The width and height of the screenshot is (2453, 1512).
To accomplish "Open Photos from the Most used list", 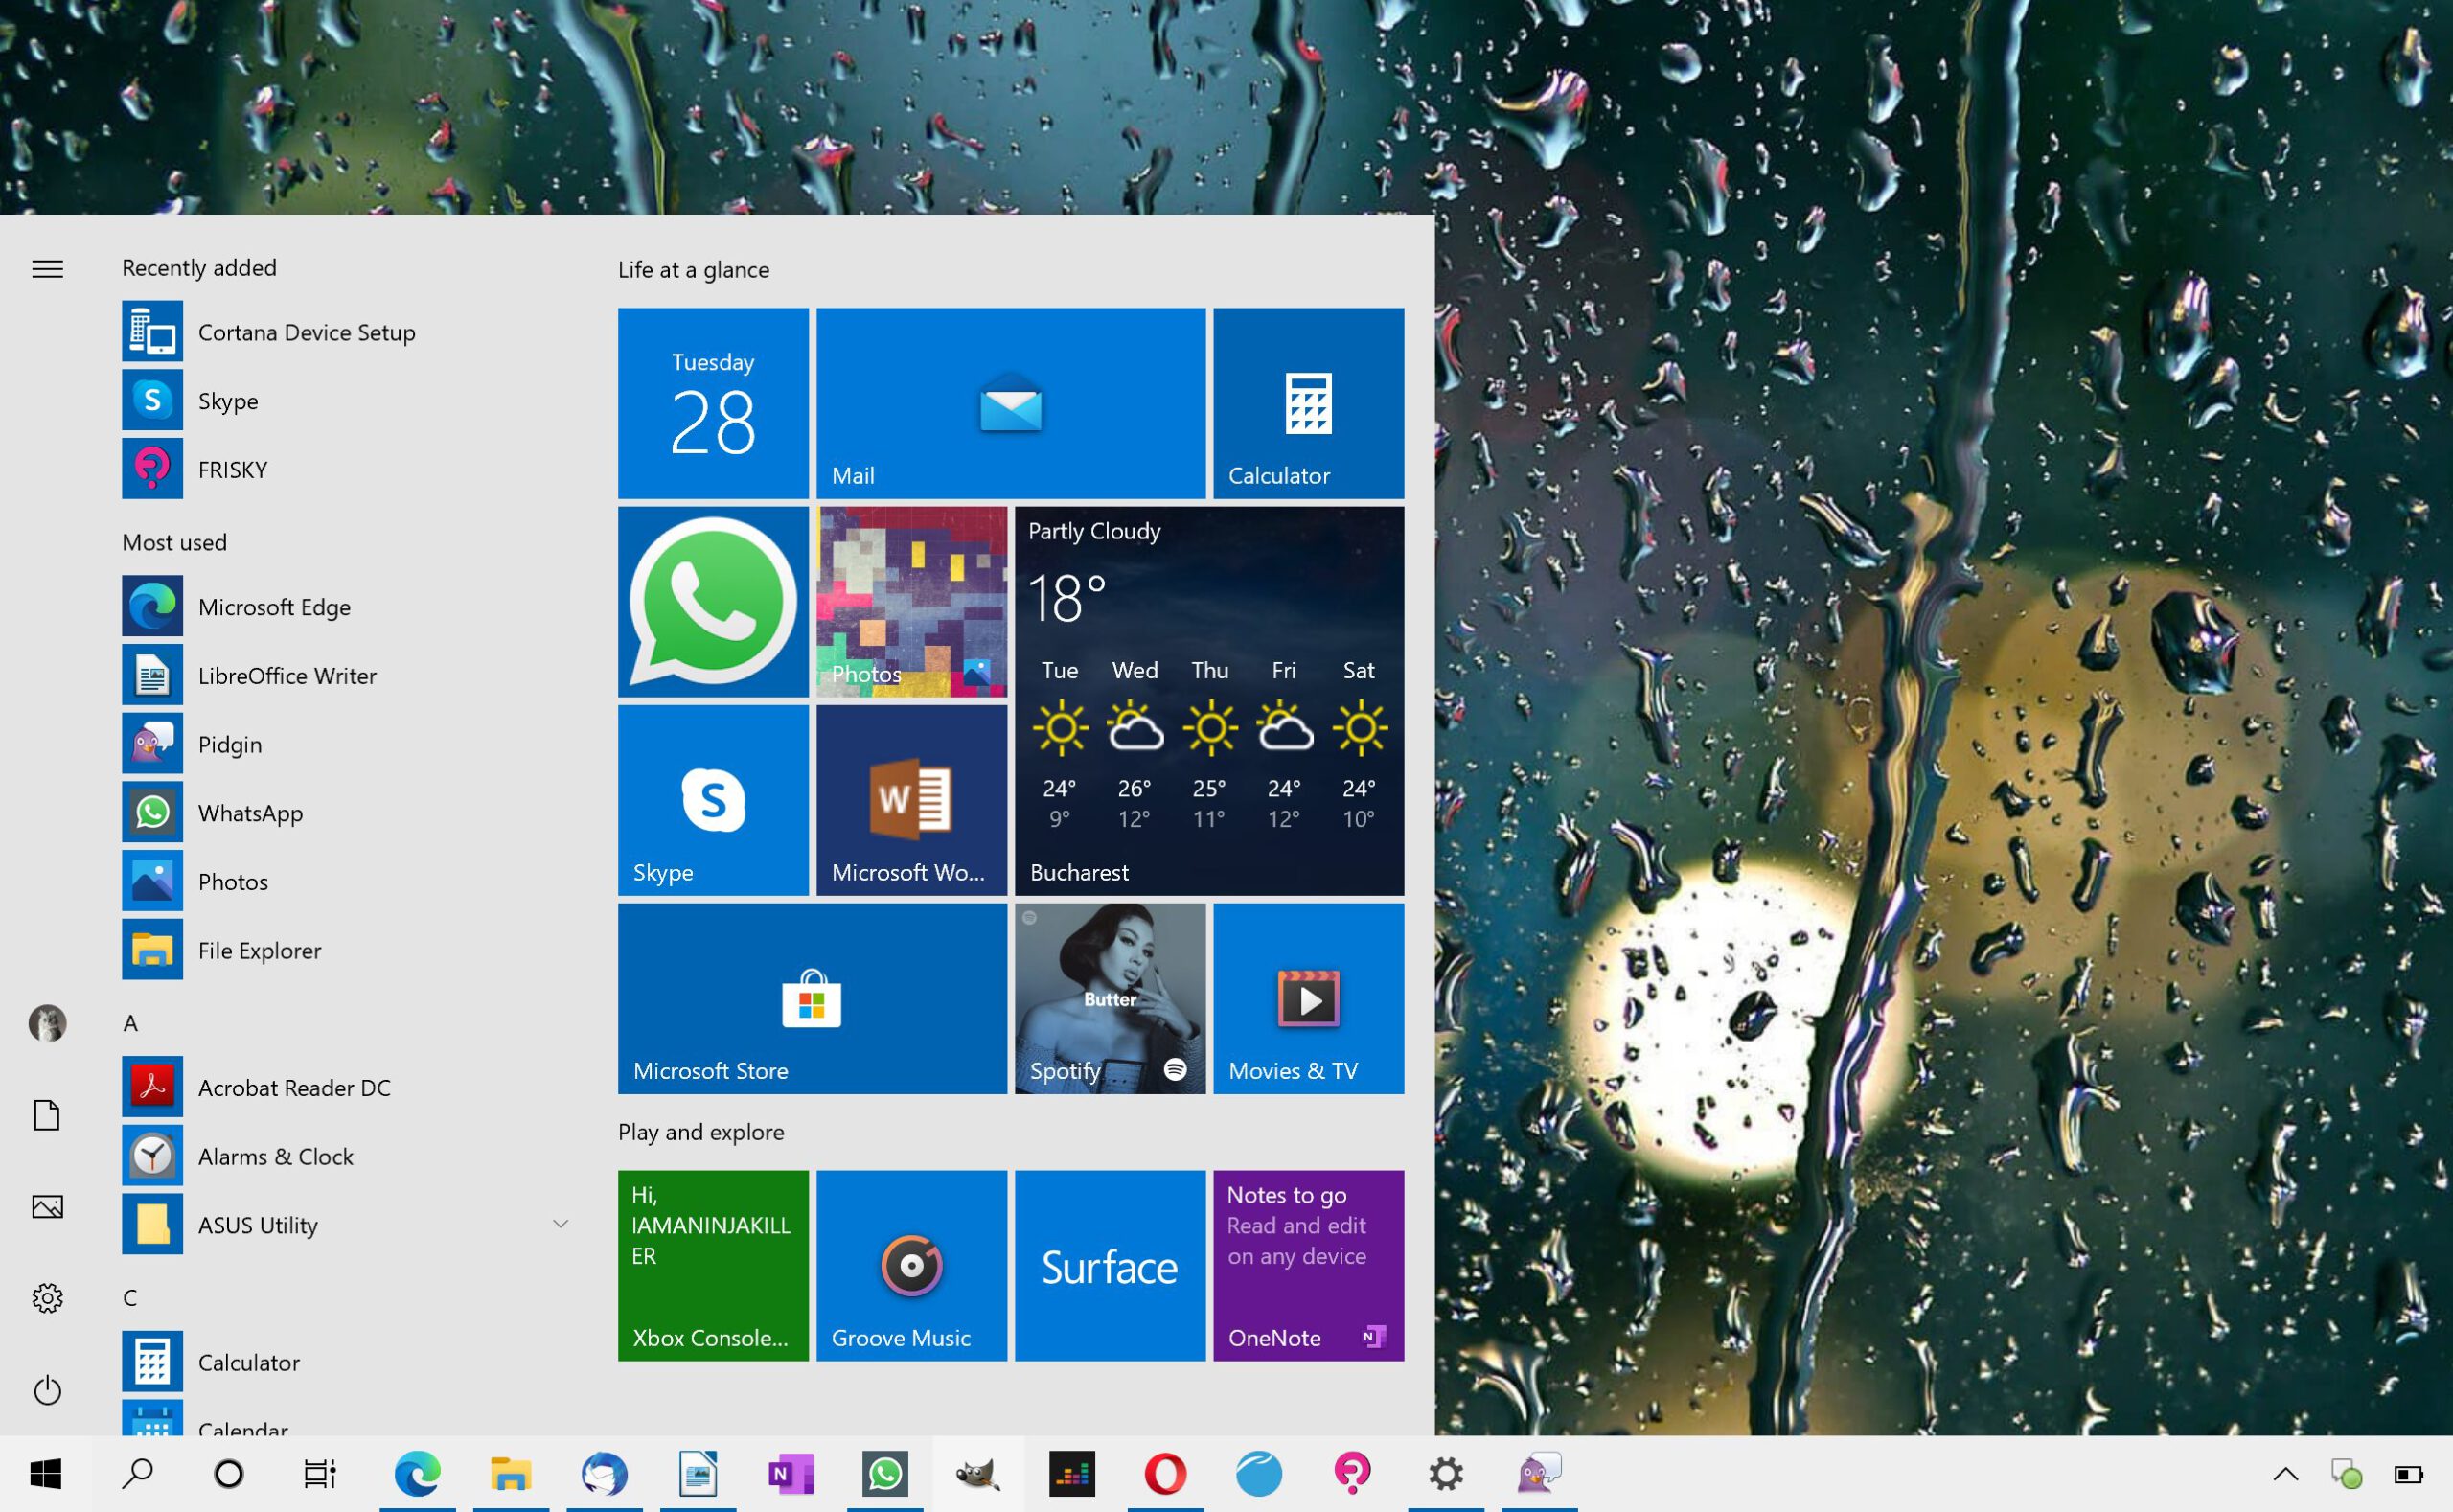I will (x=348, y=882).
